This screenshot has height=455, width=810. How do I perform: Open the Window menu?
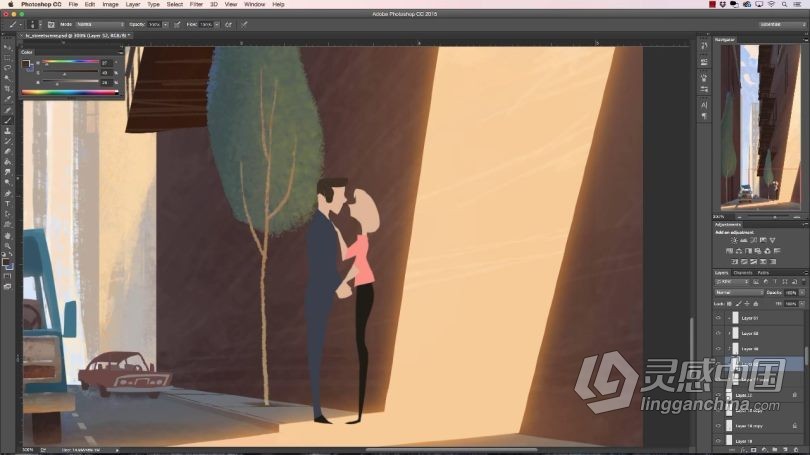pos(254,4)
